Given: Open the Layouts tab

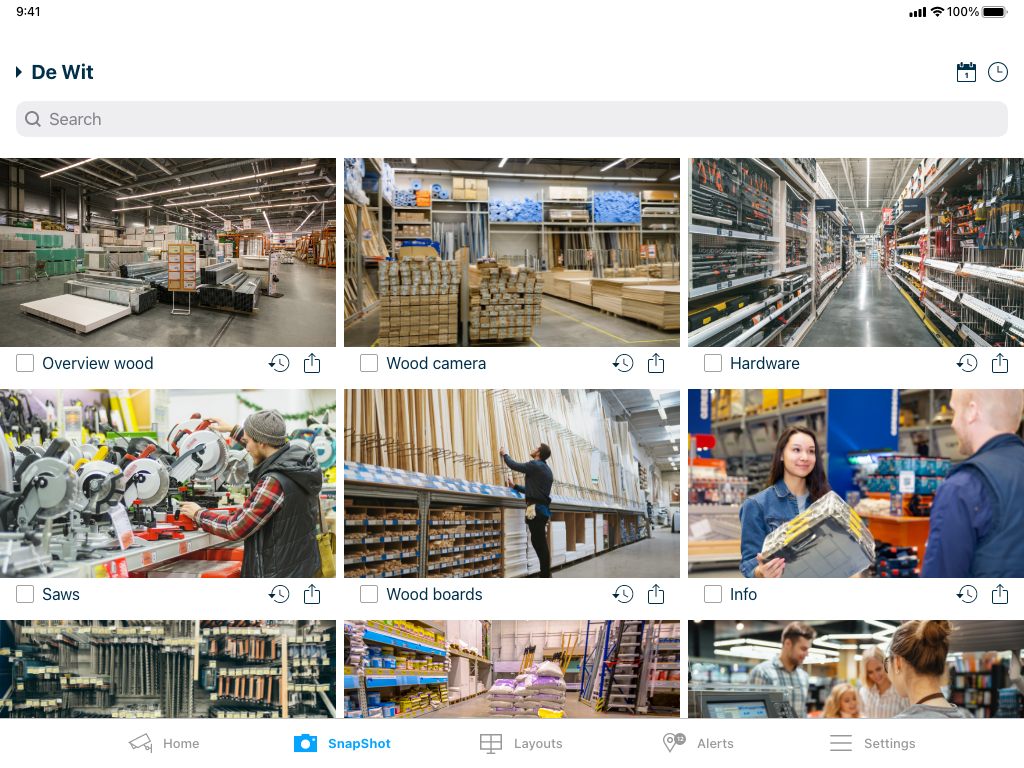Looking at the screenshot, I should (x=520, y=743).
